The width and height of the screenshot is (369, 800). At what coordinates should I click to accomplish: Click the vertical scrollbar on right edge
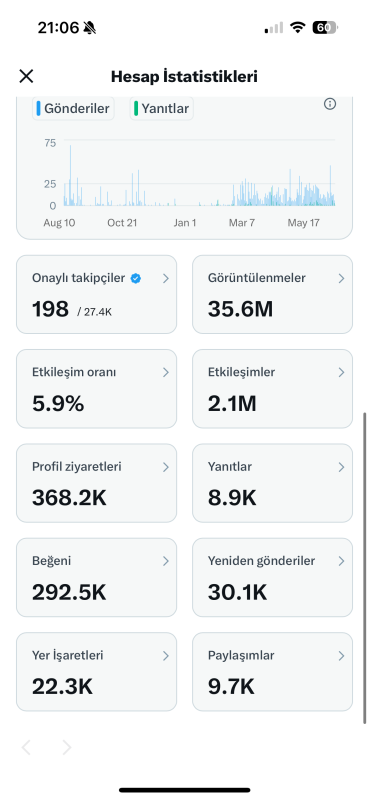(364, 567)
